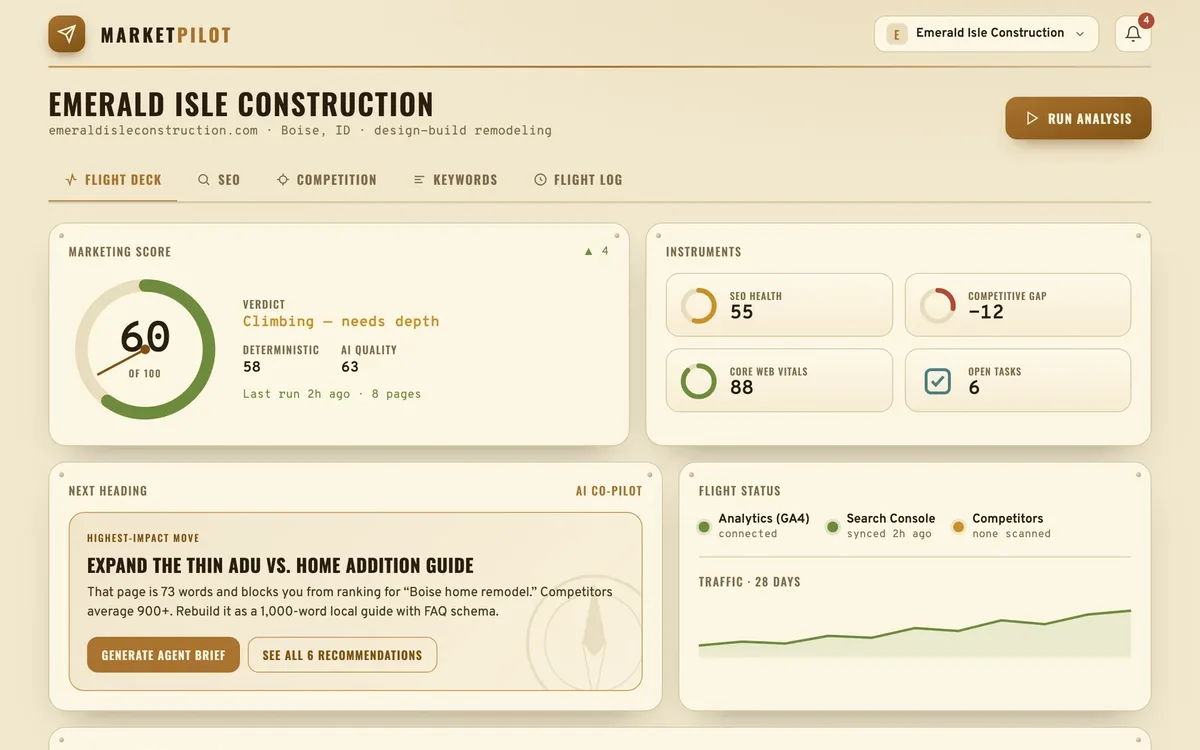Viewport: 1200px width, 750px height.
Task: Click the MarketPilot paper-plane logo icon
Action: 67,34
